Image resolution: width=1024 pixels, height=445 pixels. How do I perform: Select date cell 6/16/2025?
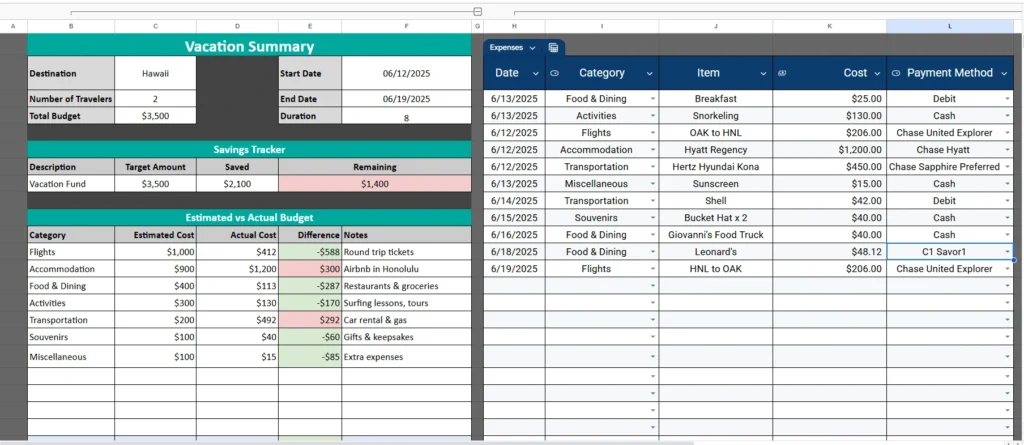tap(514, 235)
